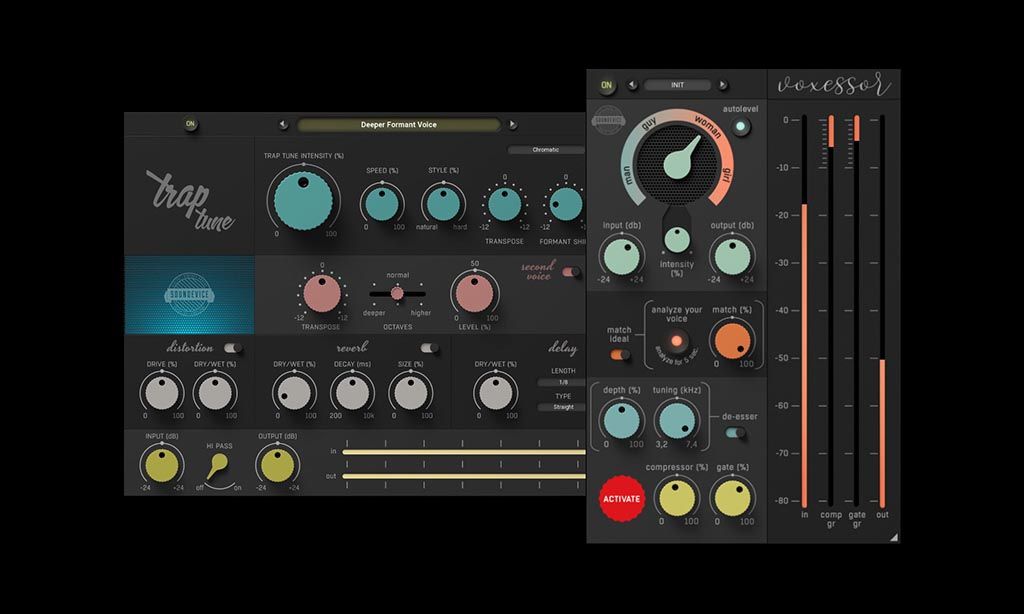The width and height of the screenshot is (1024, 614).
Task: Open the delay Length 1/8 dropdown
Action: [x=562, y=382]
